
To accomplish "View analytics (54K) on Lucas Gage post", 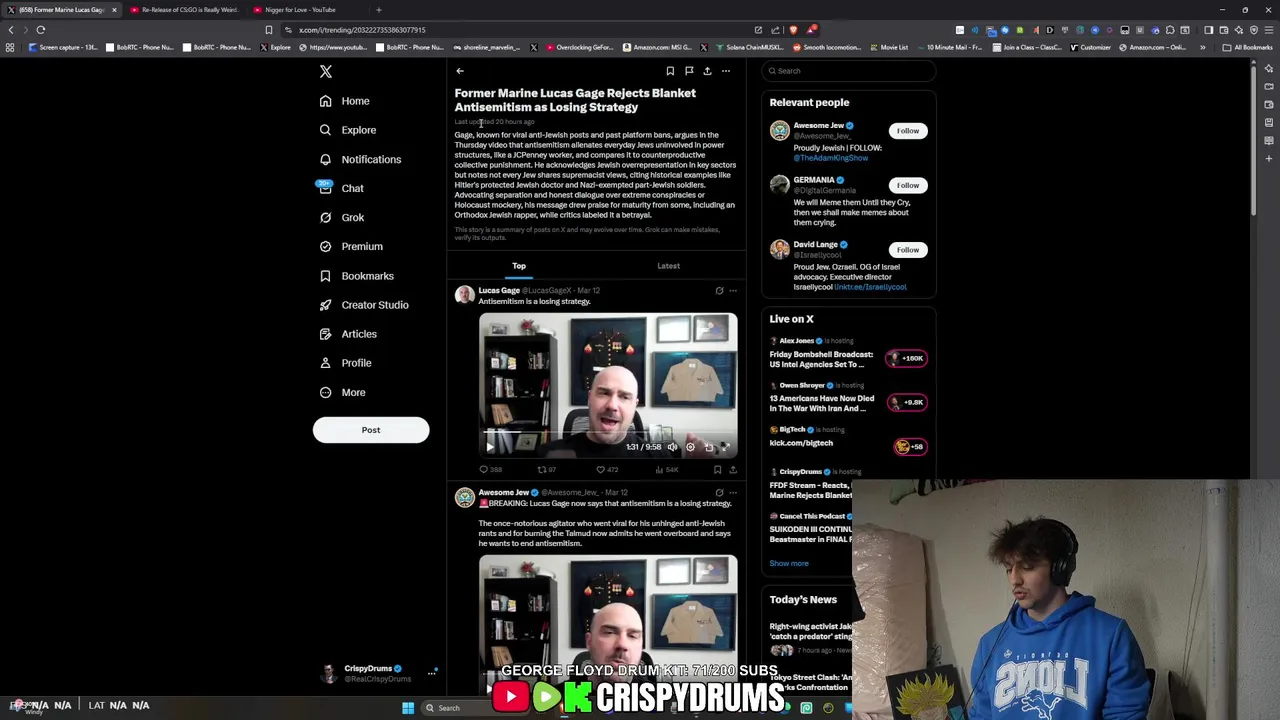I will coord(667,469).
